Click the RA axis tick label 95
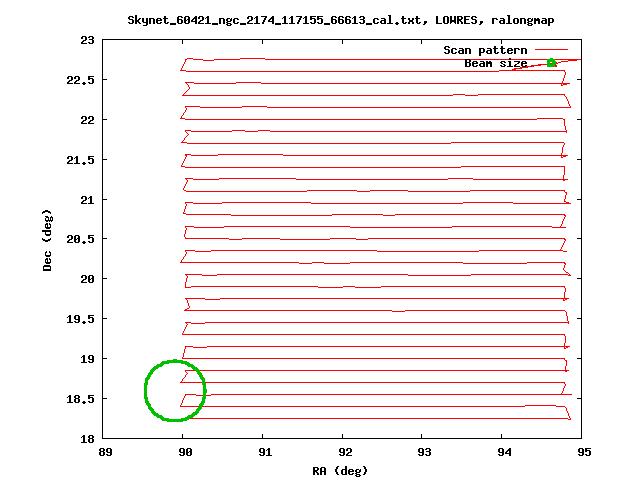The height and width of the screenshot is (480, 640). point(584,452)
